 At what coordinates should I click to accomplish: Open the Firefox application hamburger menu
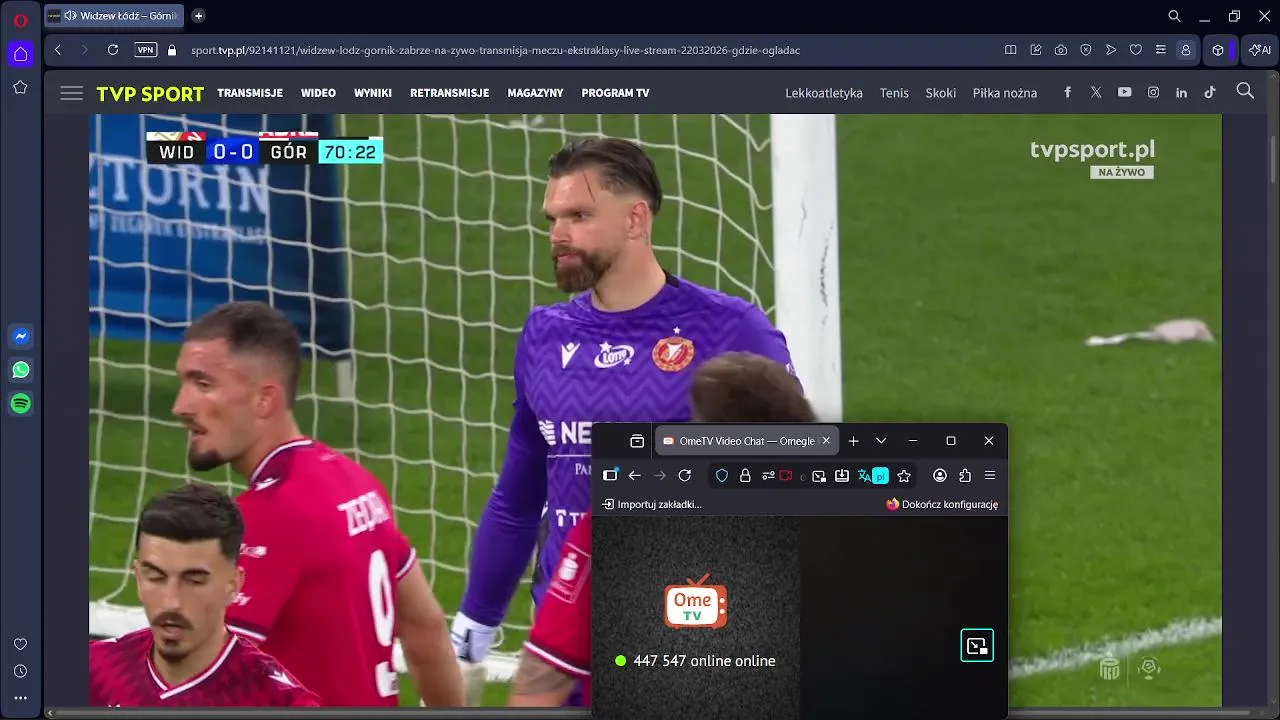pos(990,476)
